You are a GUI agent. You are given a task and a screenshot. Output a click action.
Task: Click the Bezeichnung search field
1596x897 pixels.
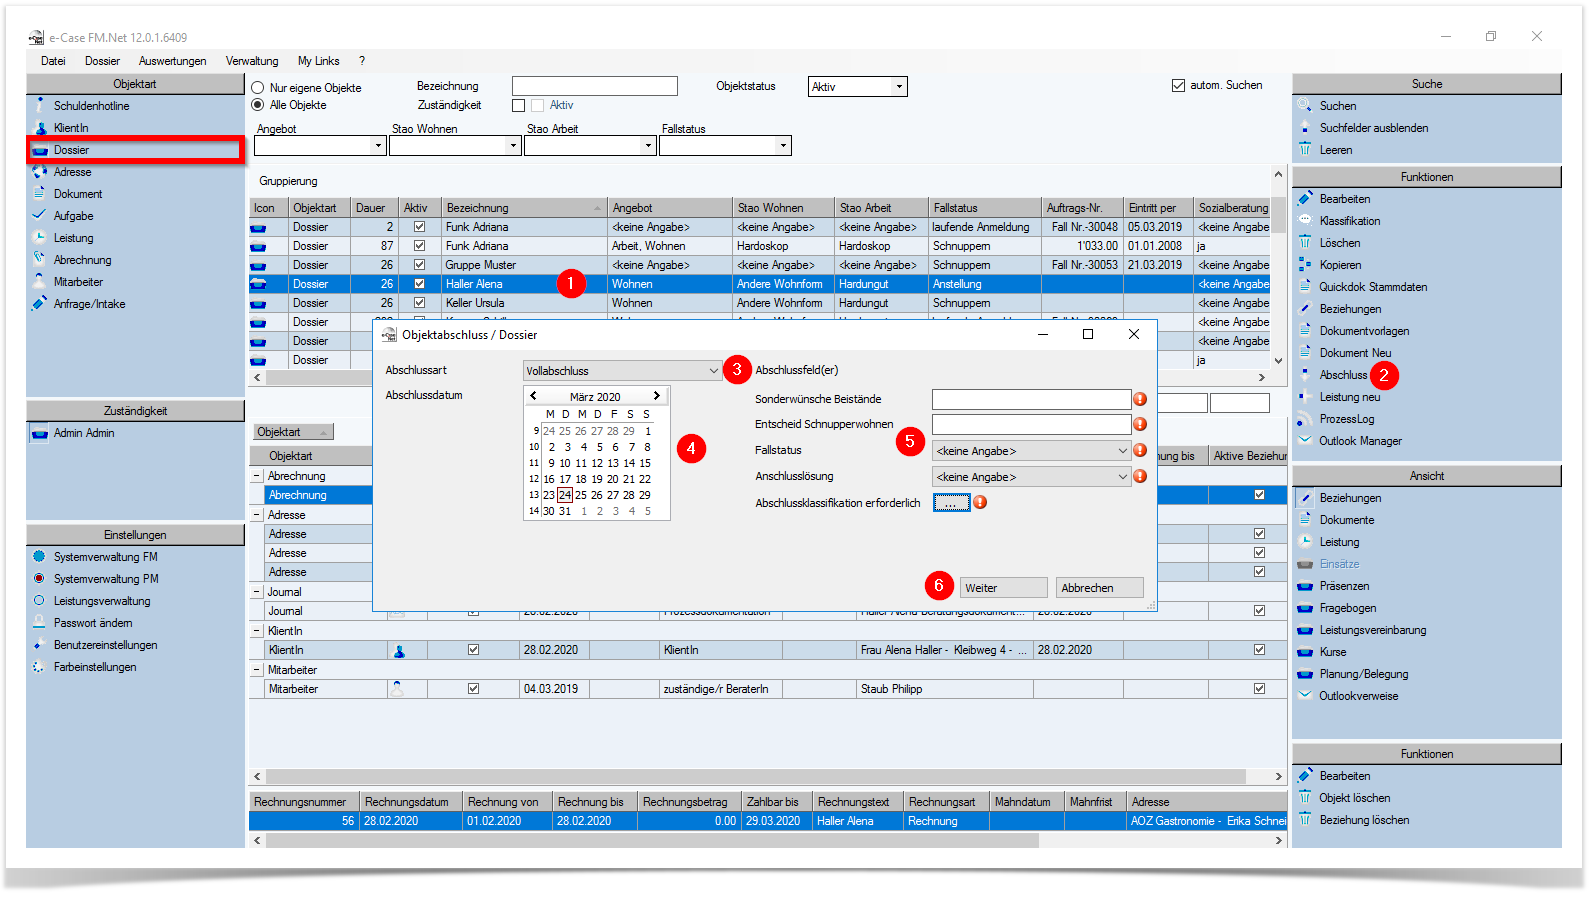click(595, 86)
